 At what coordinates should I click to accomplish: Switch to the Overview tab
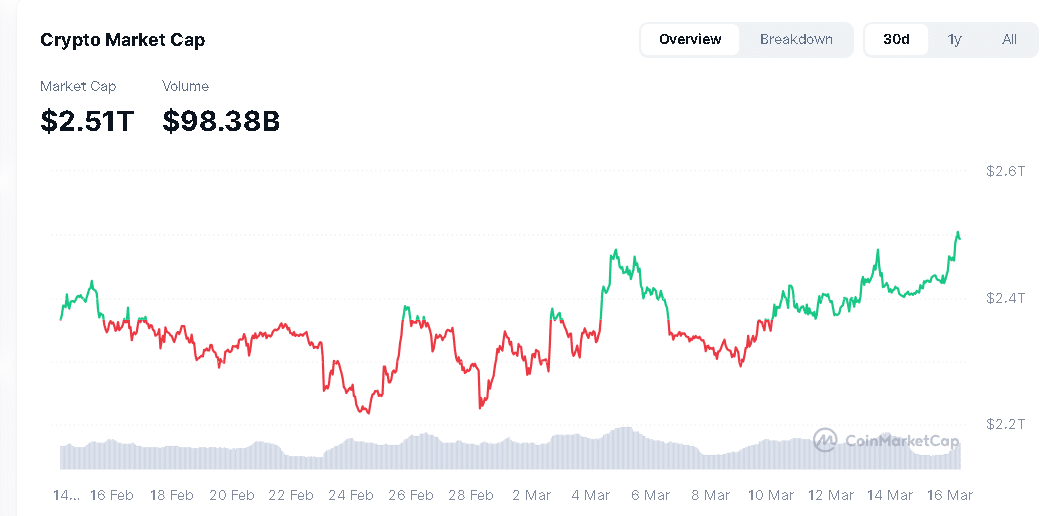[690, 39]
